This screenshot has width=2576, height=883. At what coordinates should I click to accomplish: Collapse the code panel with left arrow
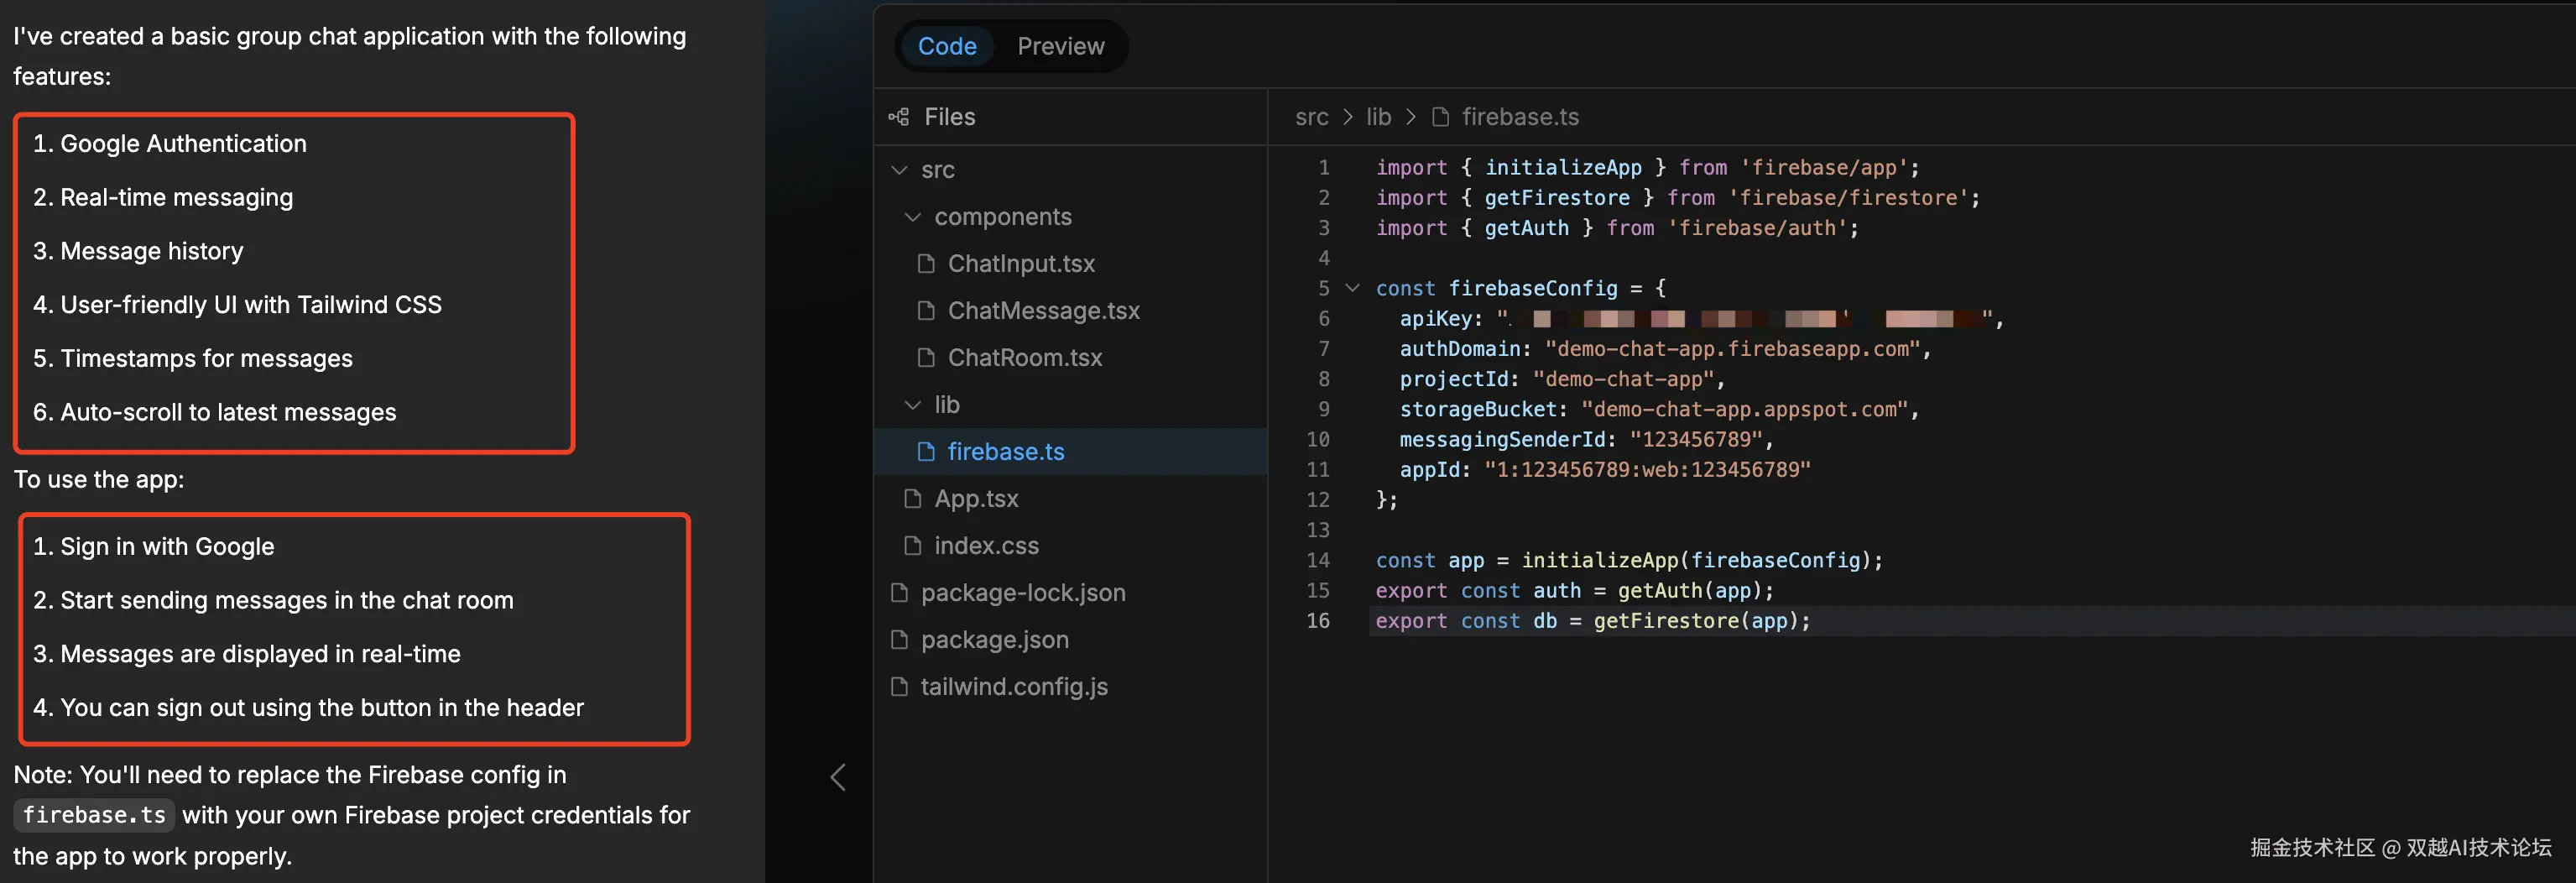[838, 777]
